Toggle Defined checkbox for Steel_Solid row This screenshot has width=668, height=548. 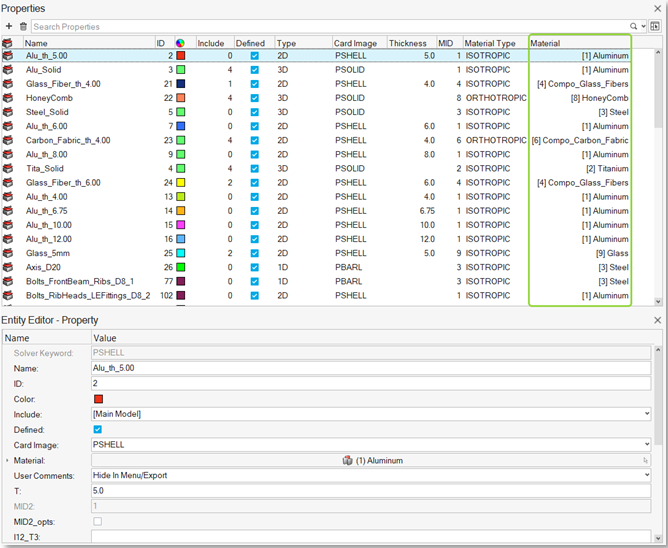point(254,112)
